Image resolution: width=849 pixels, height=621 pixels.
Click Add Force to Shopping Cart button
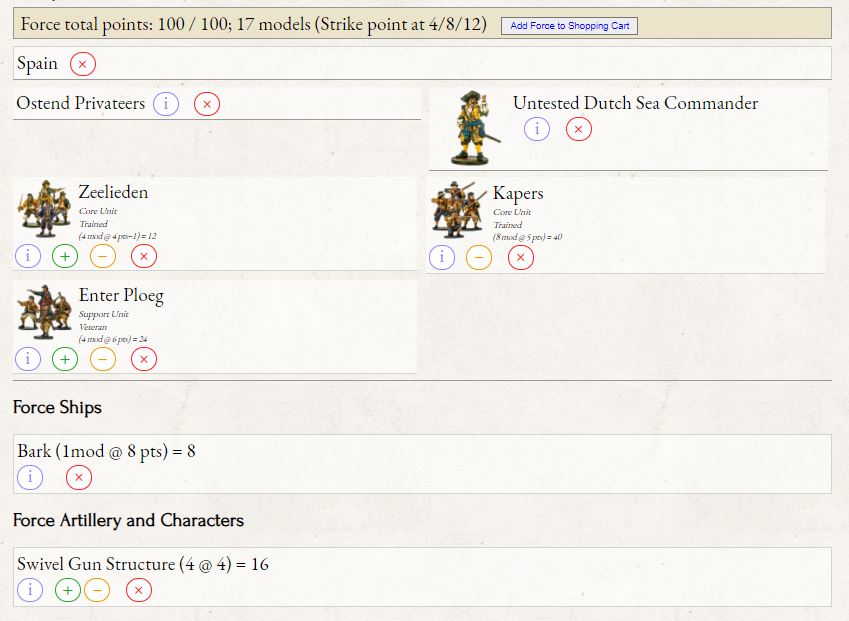[x=569, y=26]
